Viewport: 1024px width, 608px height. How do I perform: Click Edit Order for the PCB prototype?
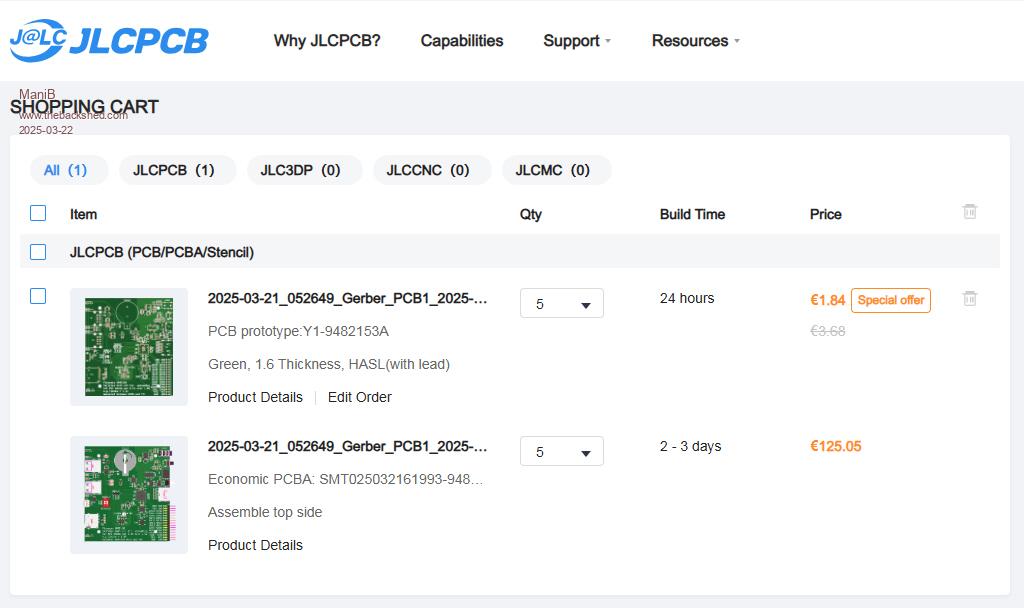point(359,397)
